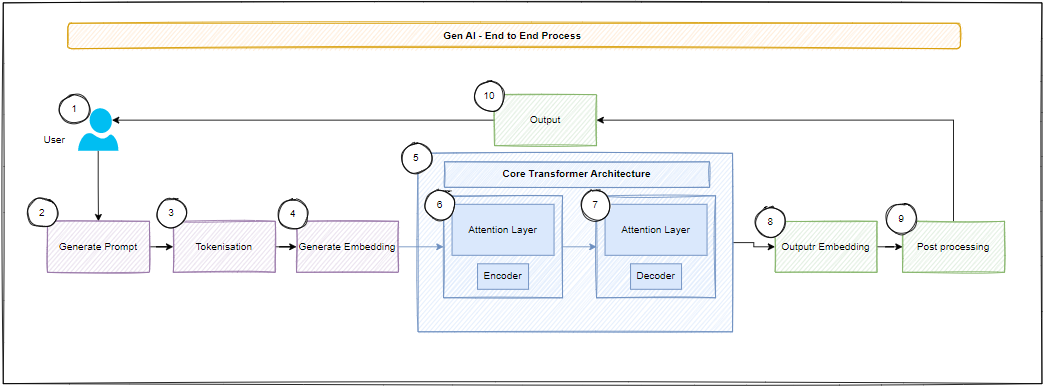
Task: Click the Encoder block
Action: click(503, 276)
